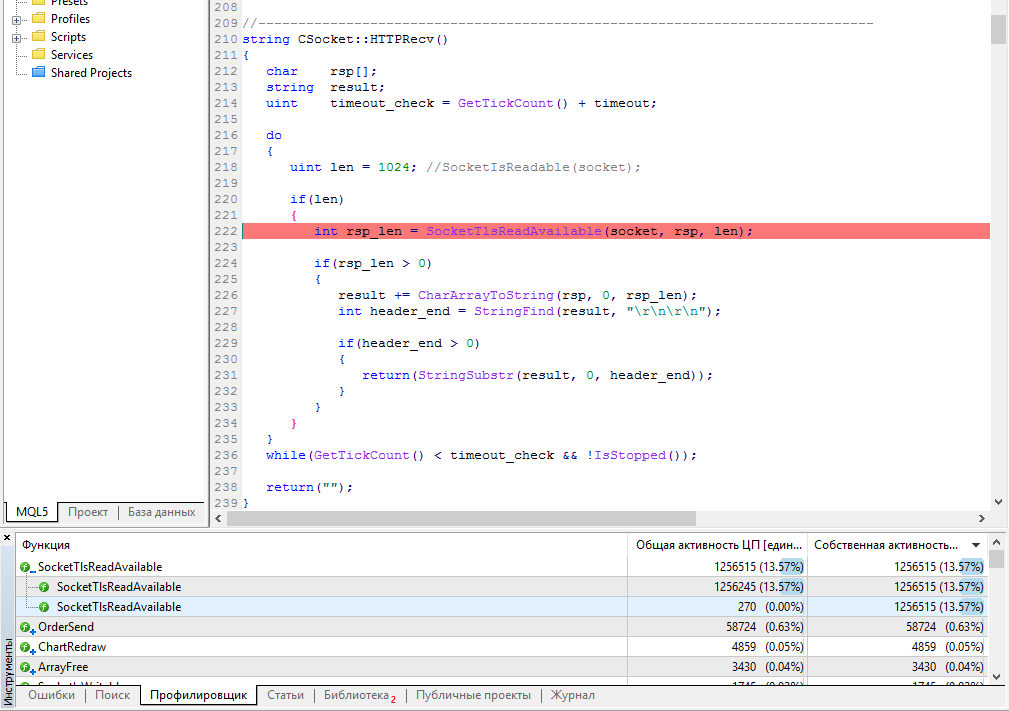Switch to the База данных tab
Viewport: 1009px width, 711px height.
tap(162, 512)
